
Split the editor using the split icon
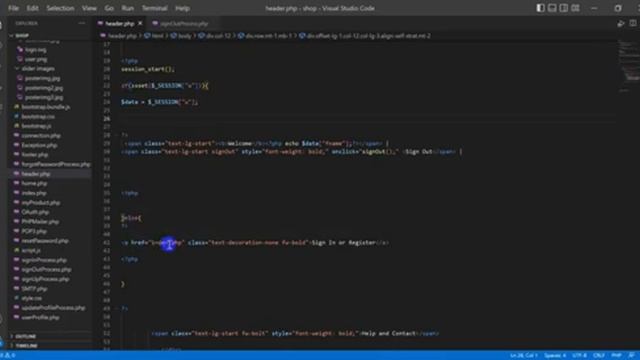(x=633, y=24)
